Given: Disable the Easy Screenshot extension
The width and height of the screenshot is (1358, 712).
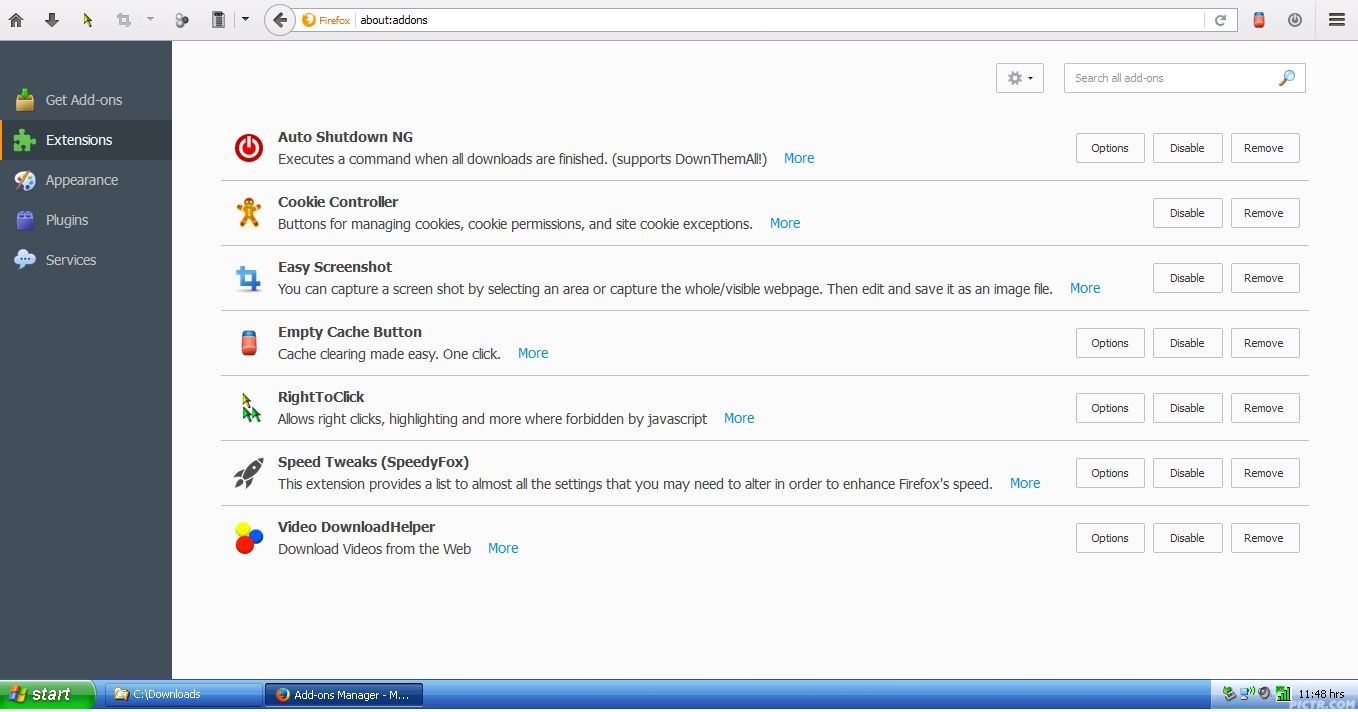Looking at the screenshot, I should click(1187, 278).
